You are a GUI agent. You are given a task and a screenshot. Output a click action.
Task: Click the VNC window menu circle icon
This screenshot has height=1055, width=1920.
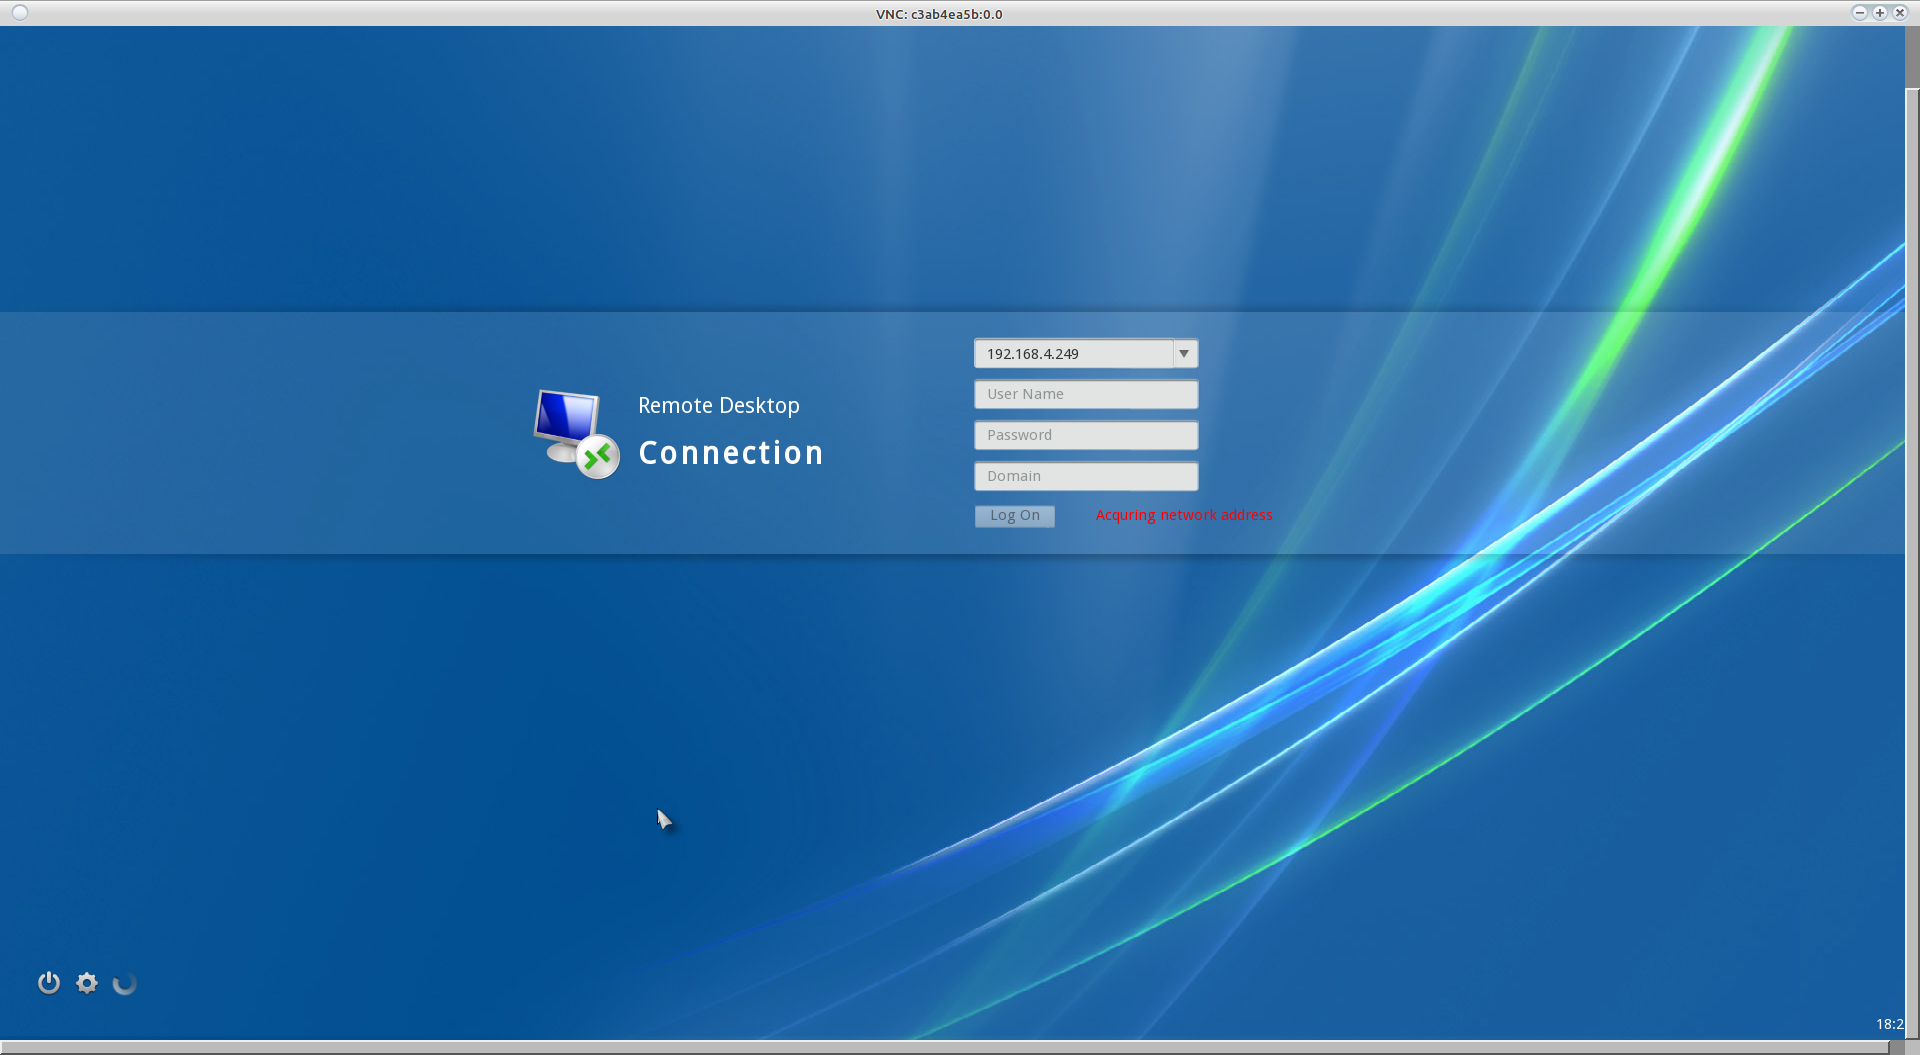tap(20, 13)
